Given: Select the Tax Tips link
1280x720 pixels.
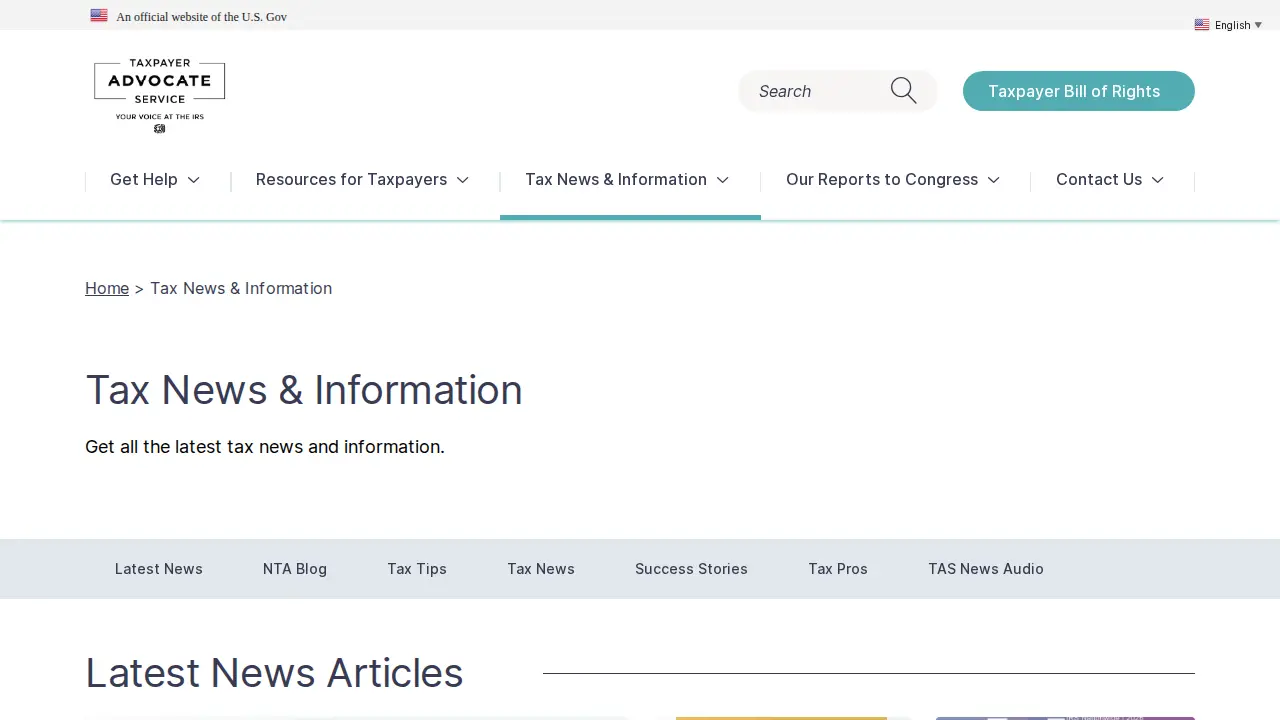Looking at the screenshot, I should (417, 569).
